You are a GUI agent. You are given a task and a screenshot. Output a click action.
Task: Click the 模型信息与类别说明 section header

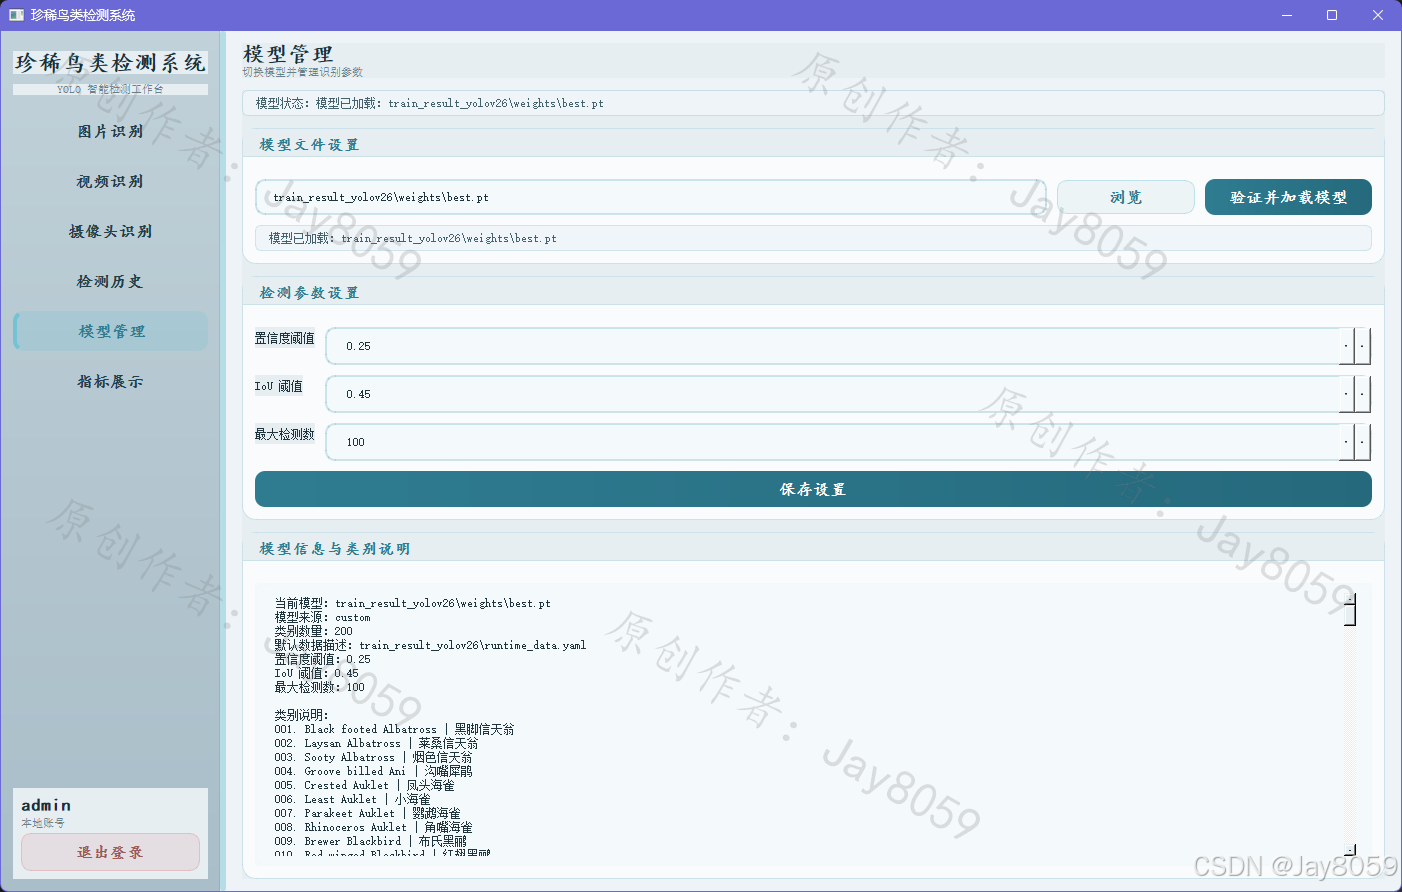click(x=335, y=549)
